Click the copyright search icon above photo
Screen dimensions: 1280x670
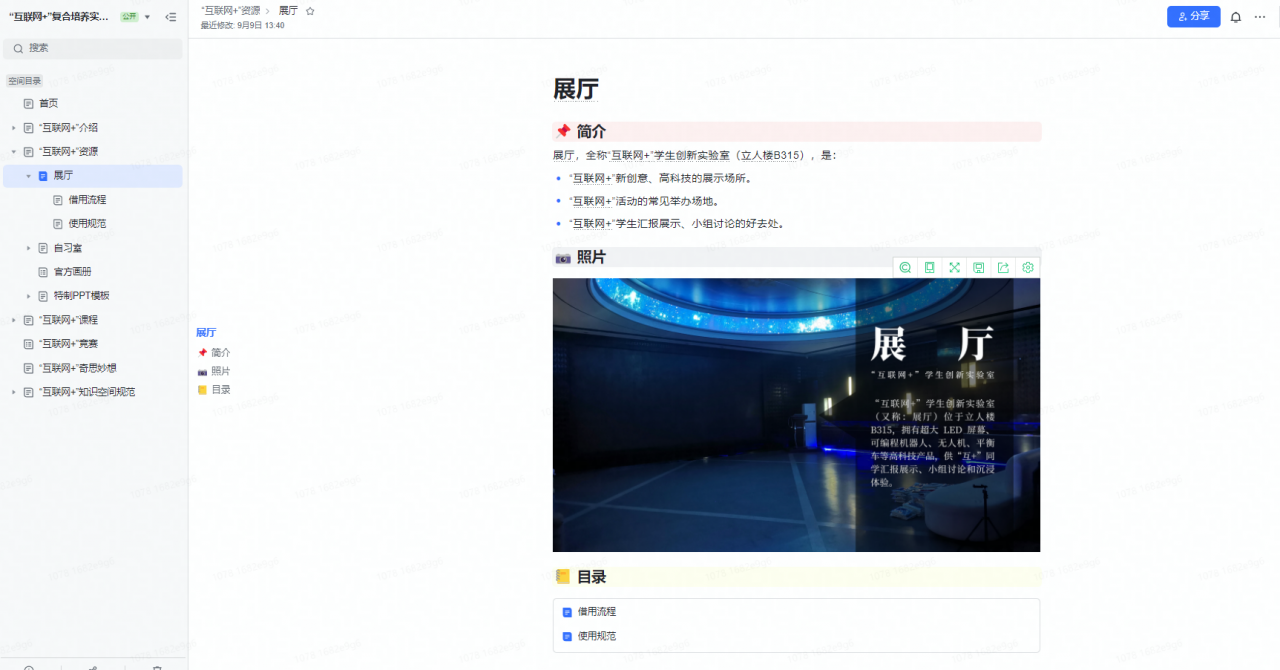point(905,267)
